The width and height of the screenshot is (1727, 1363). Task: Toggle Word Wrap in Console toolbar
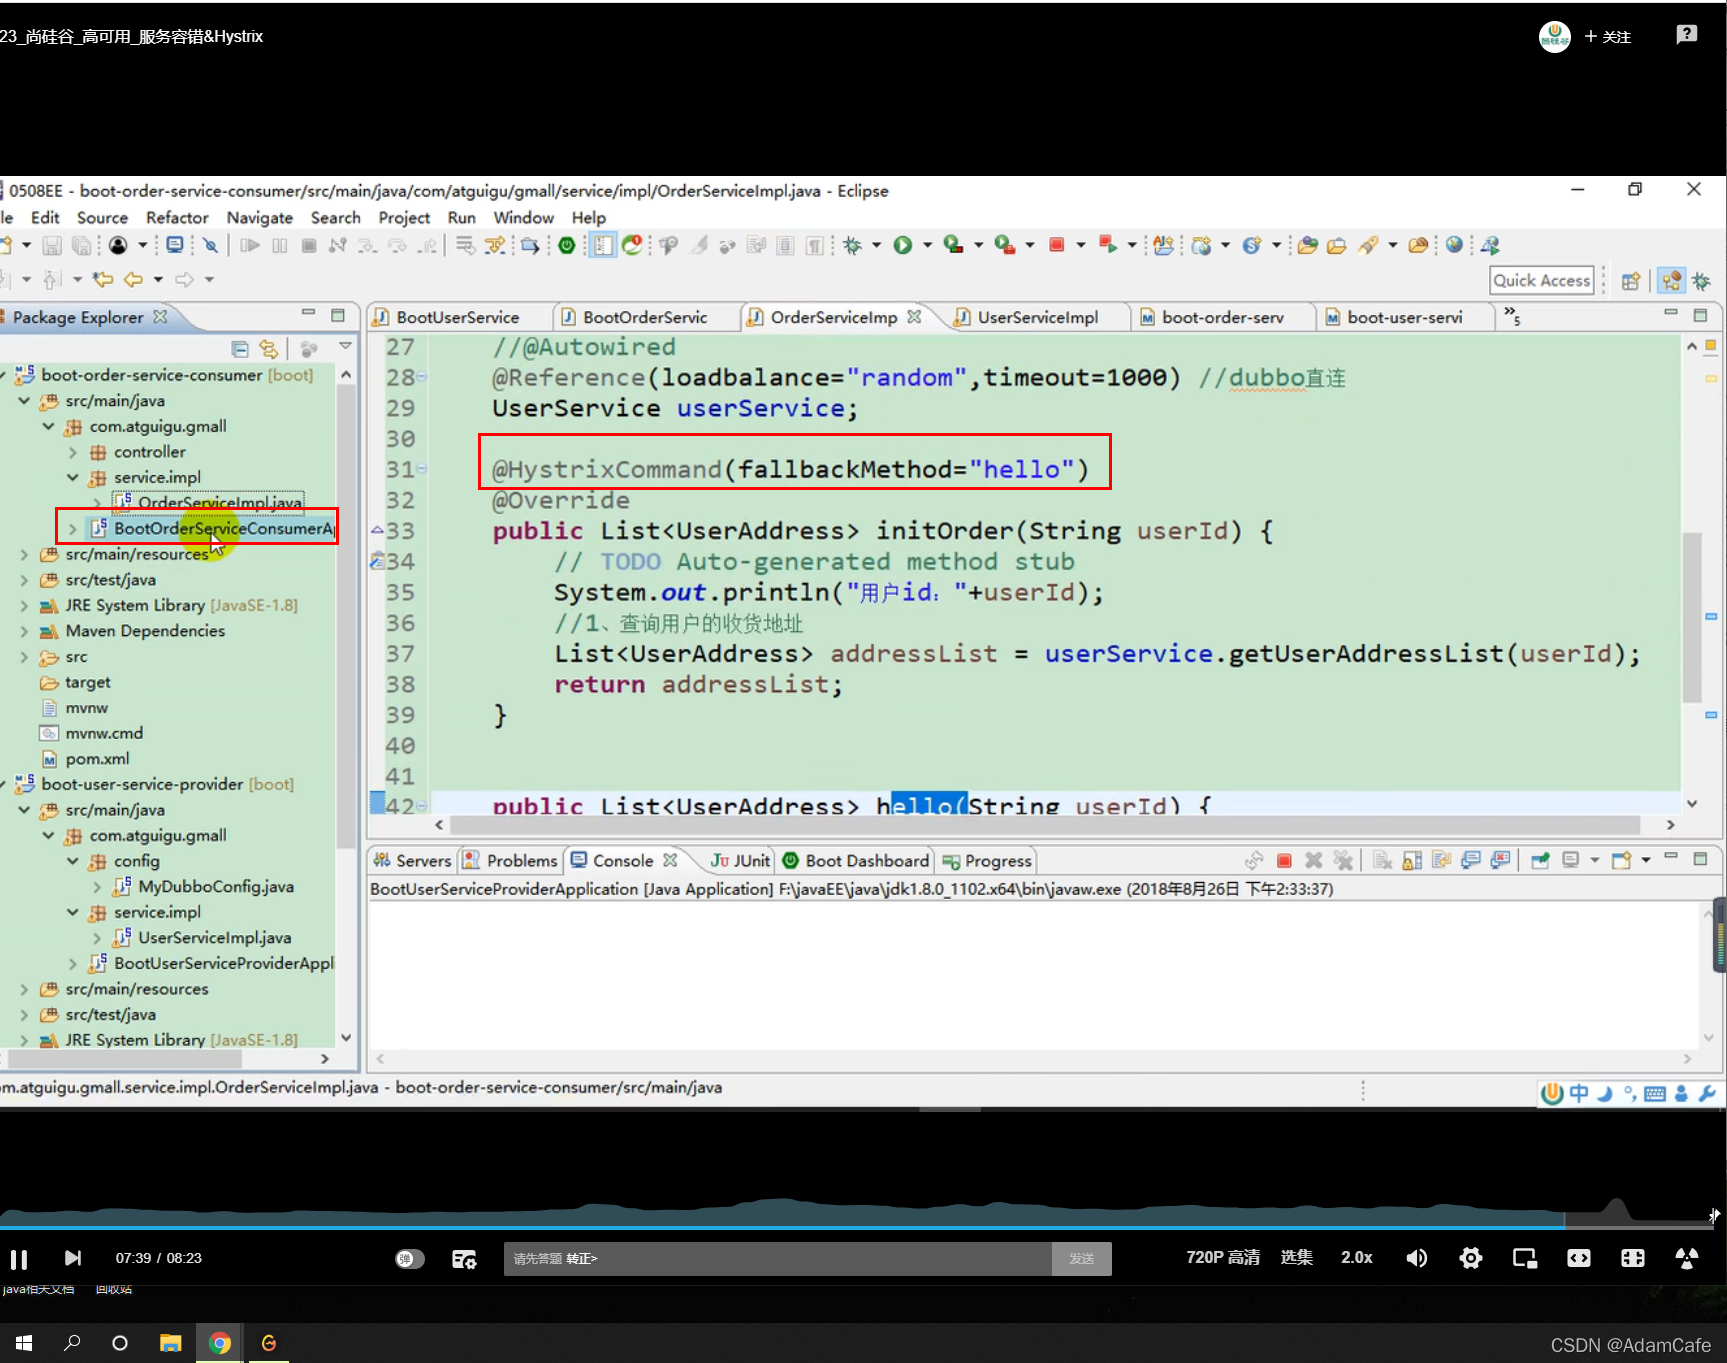click(x=1441, y=860)
